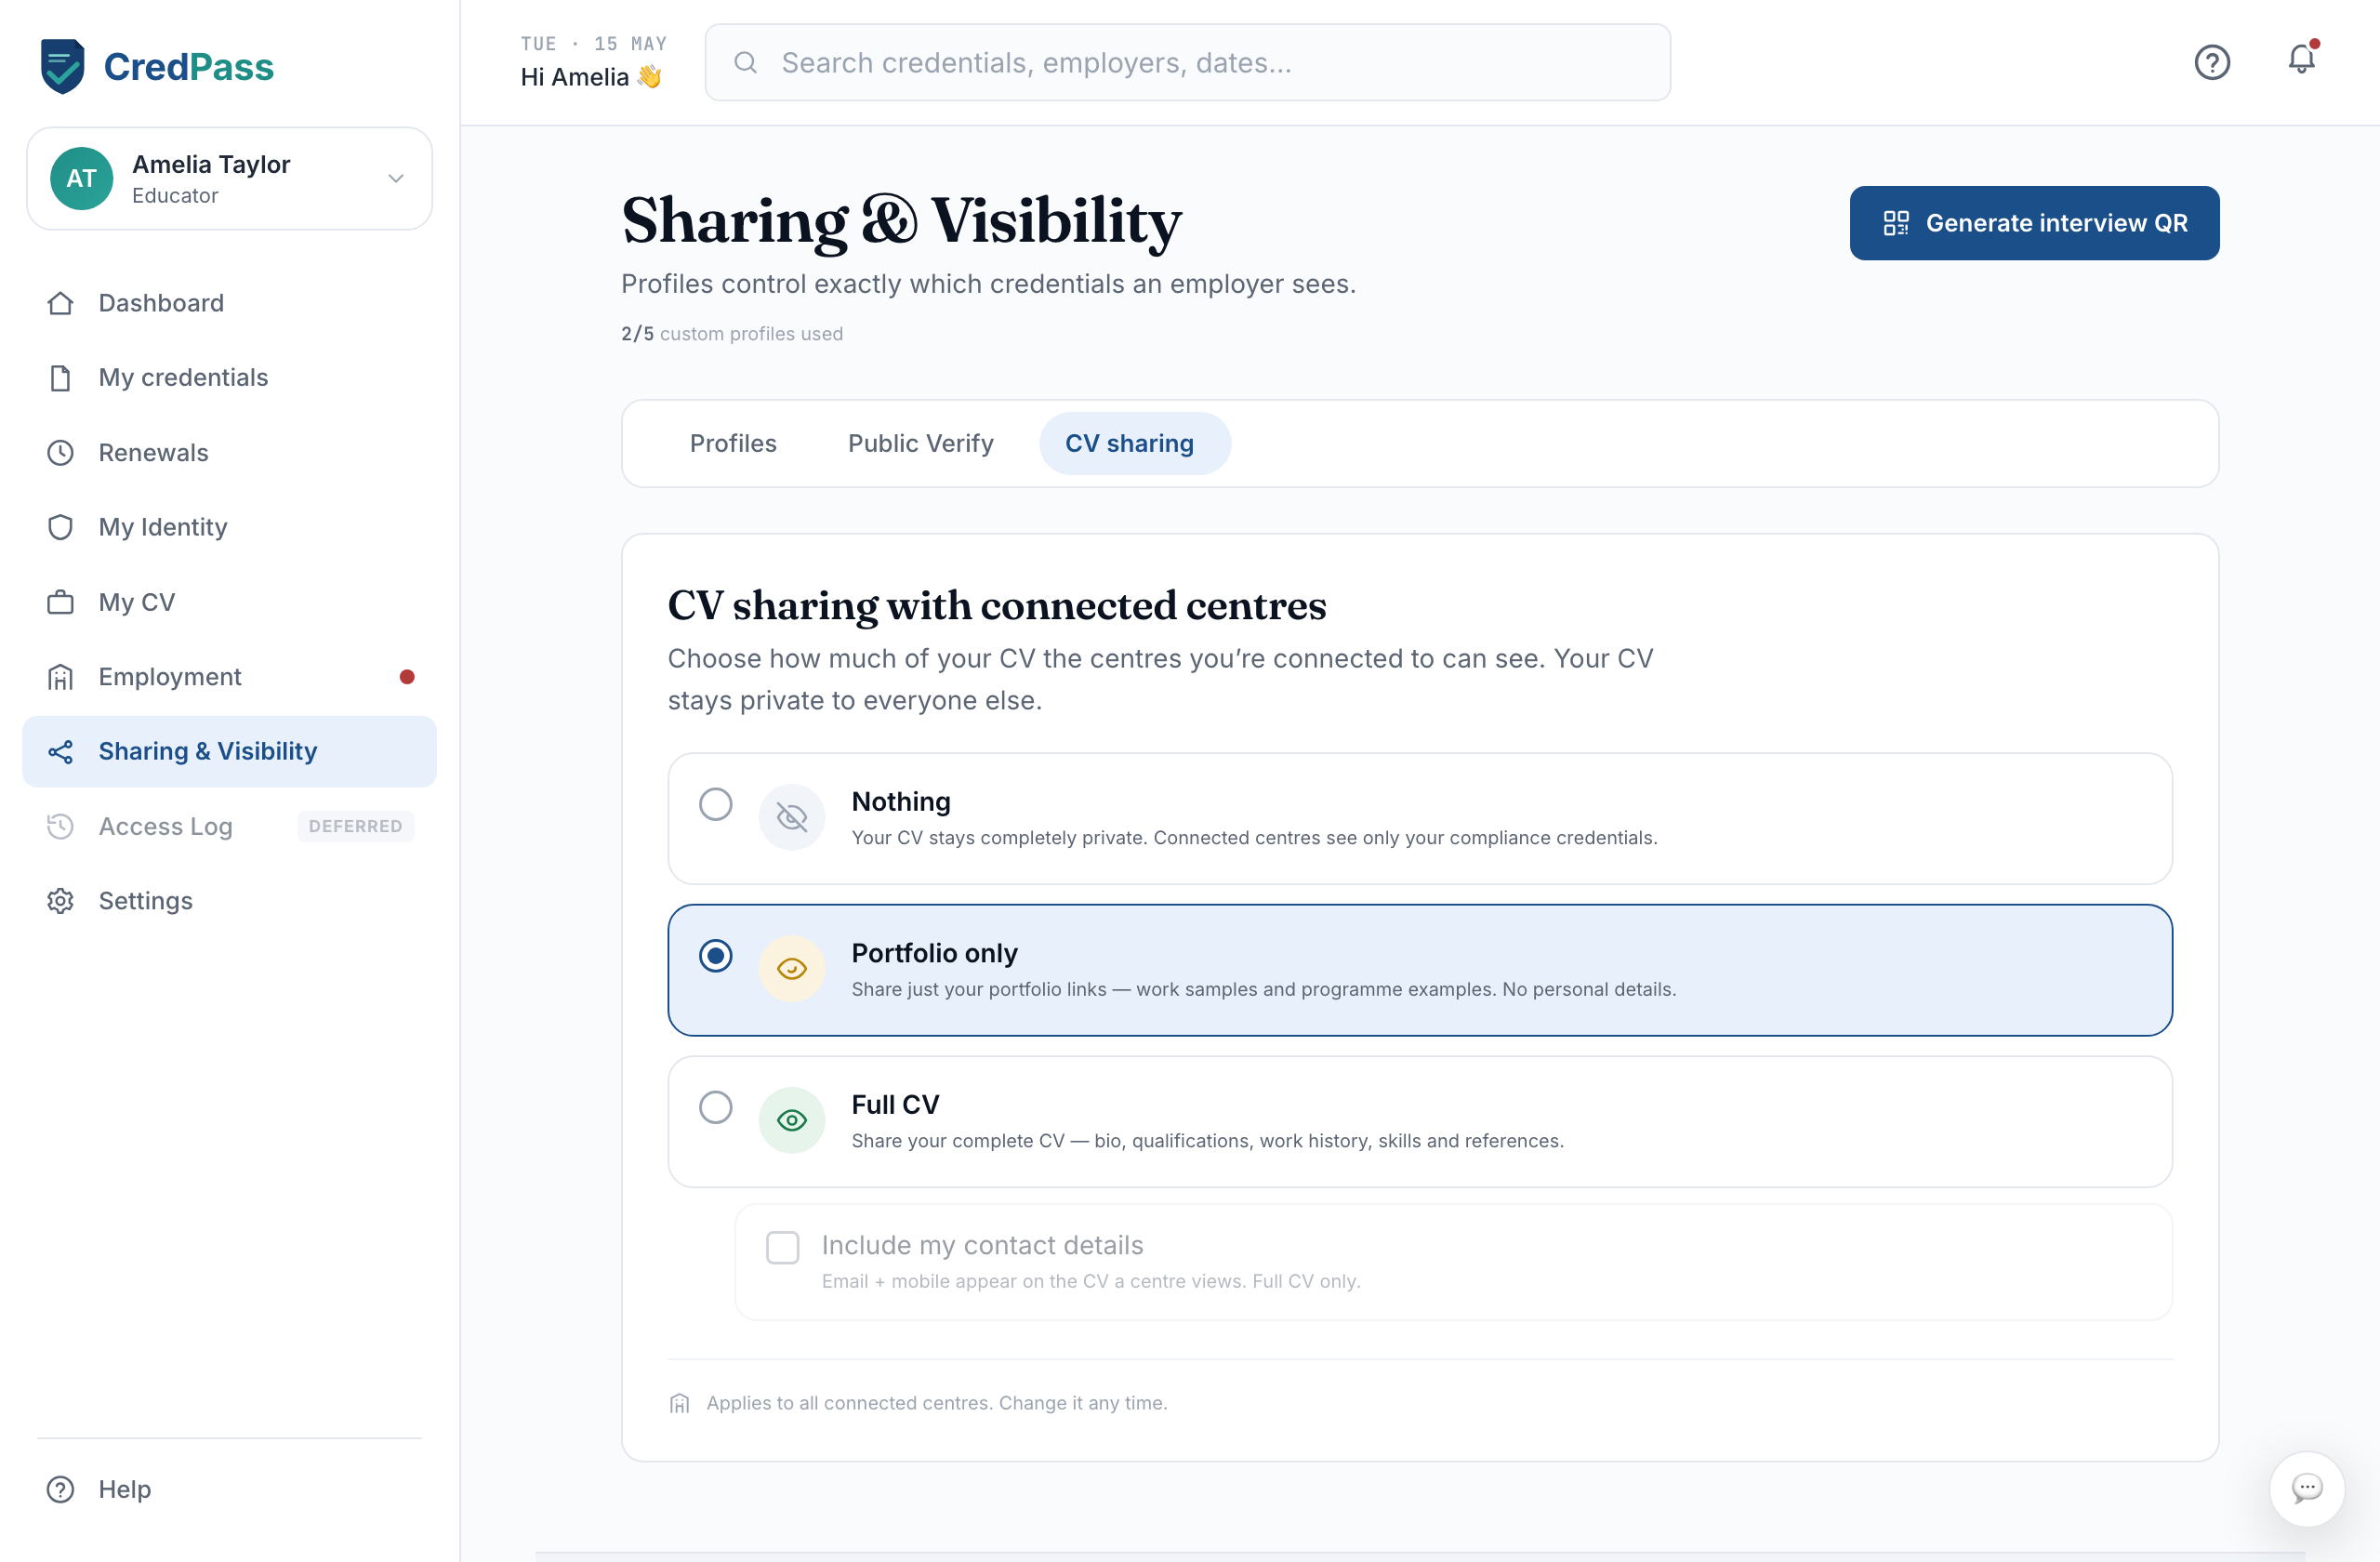Click the My Identity shield icon
The width and height of the screenshot is (2380, 1562).
coord(60,527)
